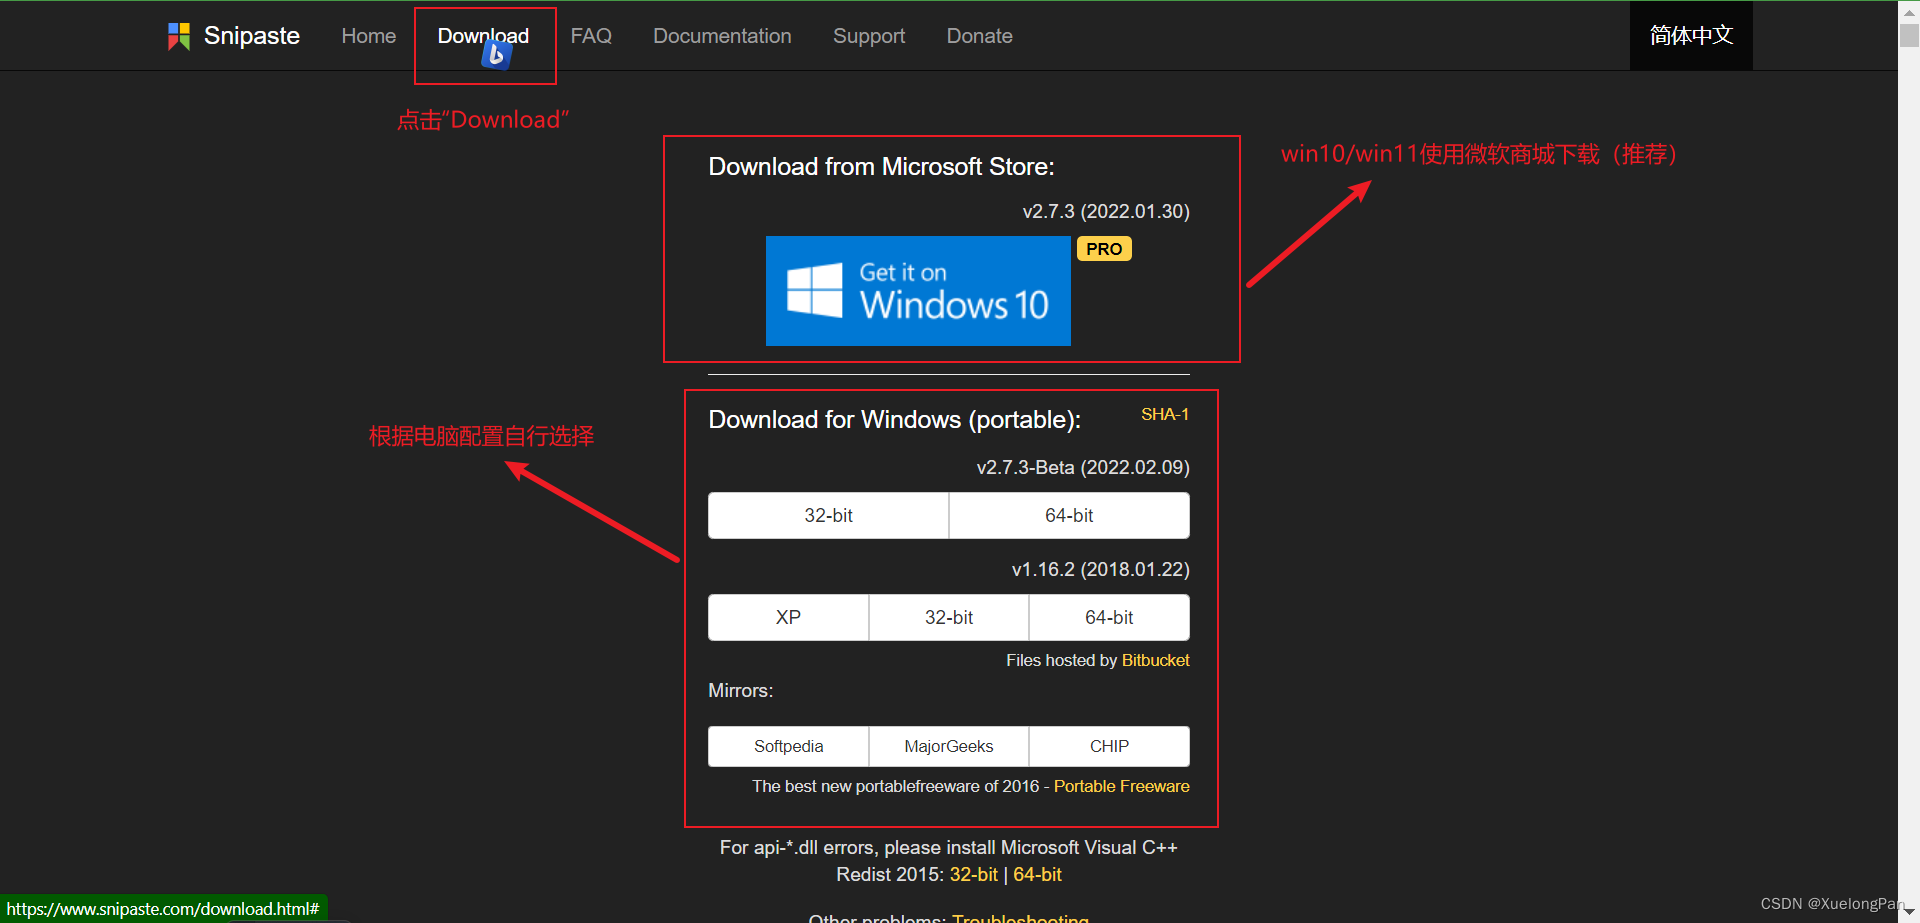Download v1.16.2 32-bit build
This screenshot has height=923, width=1920.
pos(949,618)
